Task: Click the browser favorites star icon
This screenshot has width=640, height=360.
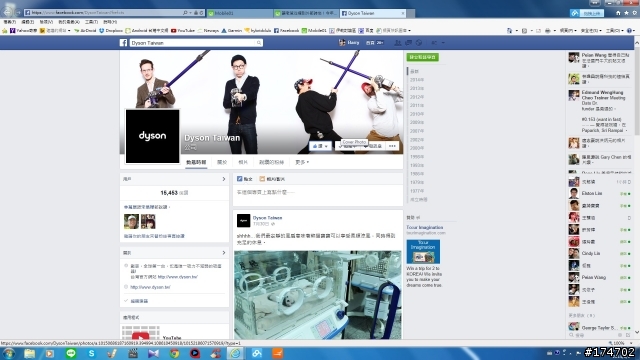Action: tap(626, 13)
